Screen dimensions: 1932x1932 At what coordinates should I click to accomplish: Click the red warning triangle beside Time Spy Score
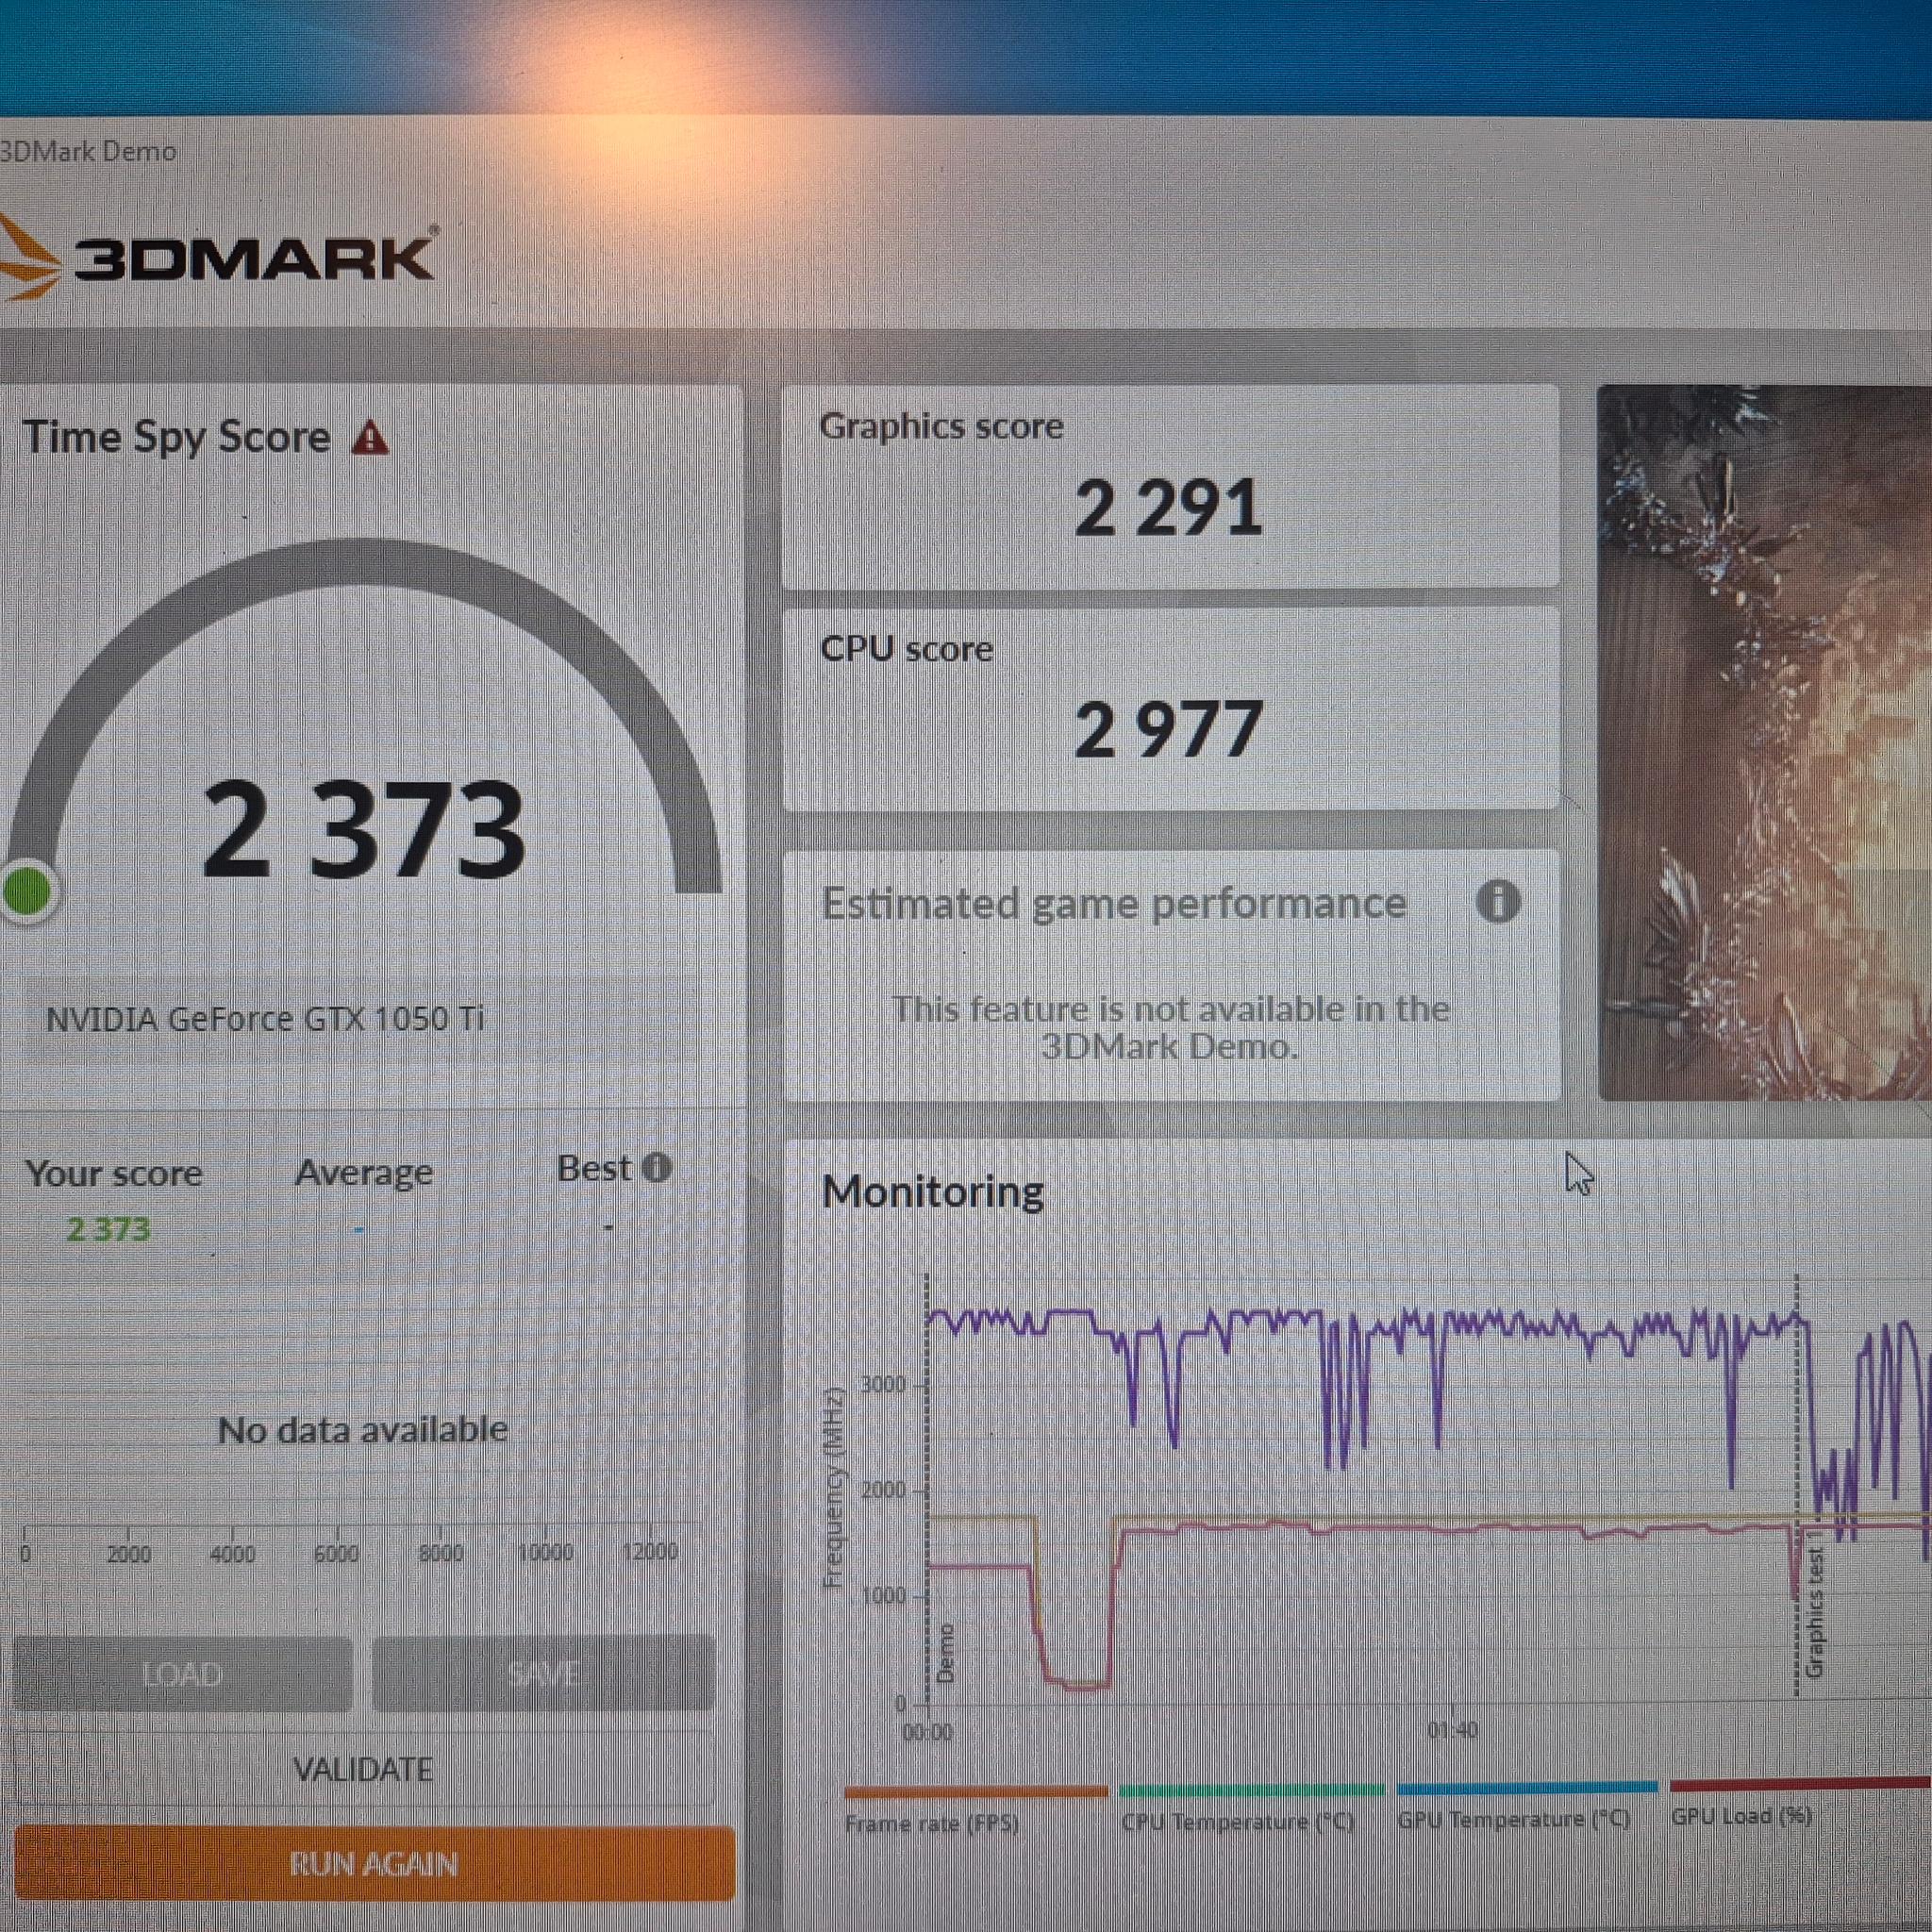tap(370, 438)
